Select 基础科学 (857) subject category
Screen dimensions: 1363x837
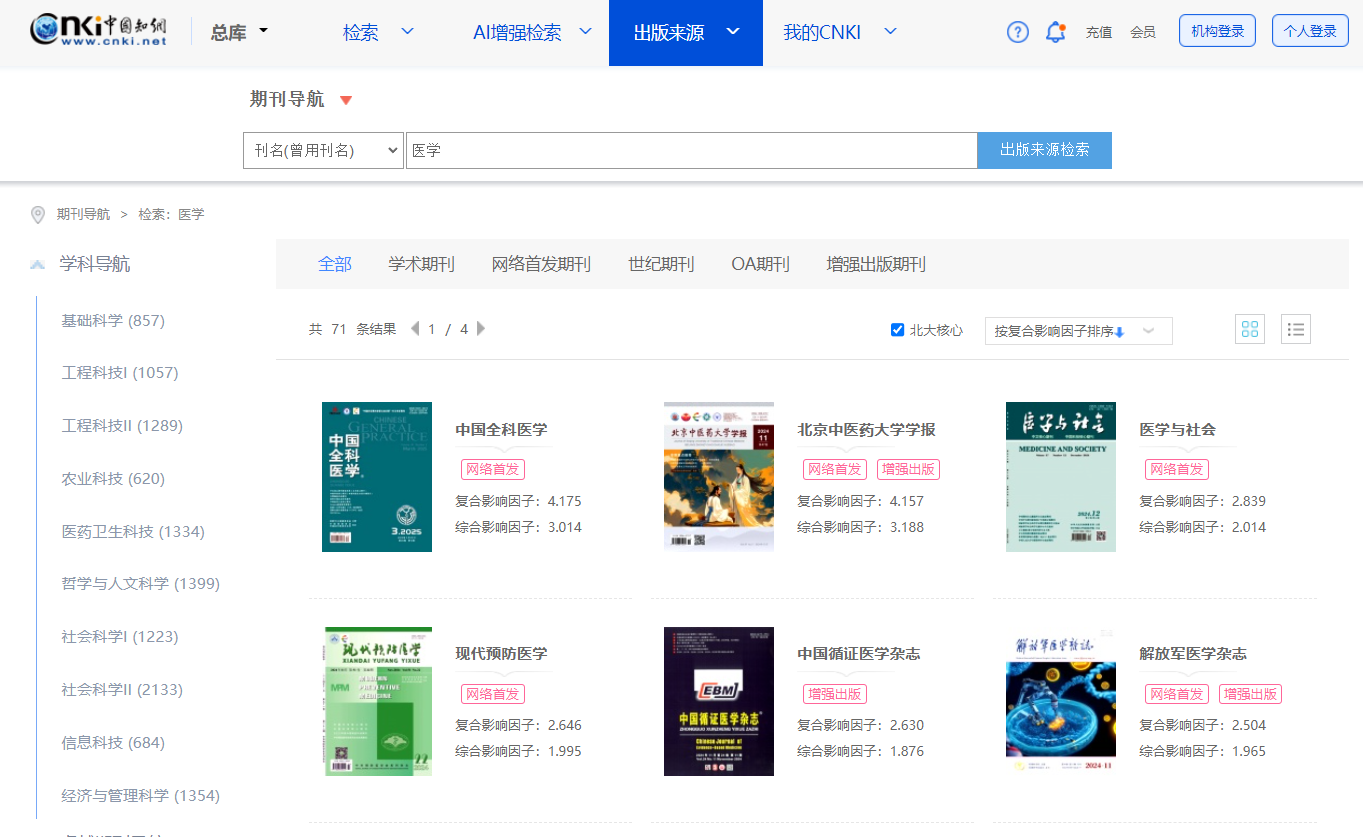pos(113,320)
